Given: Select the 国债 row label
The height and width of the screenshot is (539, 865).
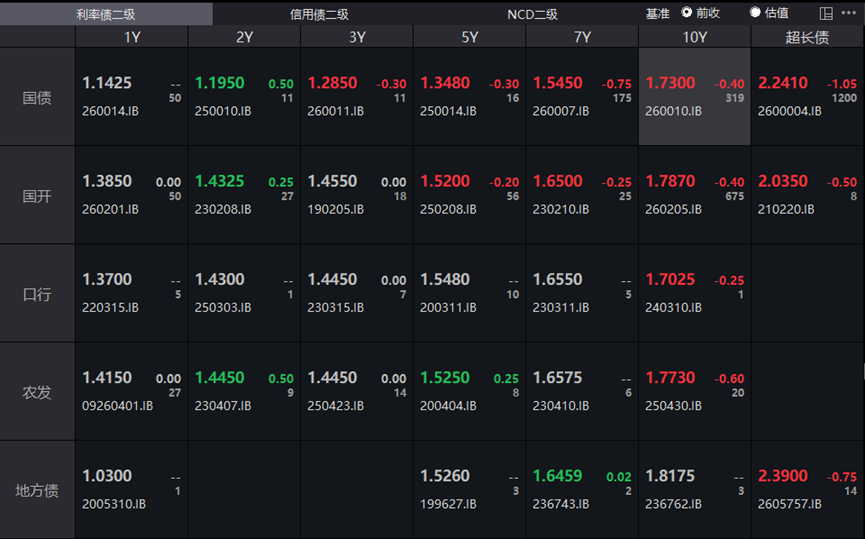Looking at the screenshot, I should pyautogui.click(x=37, y=98).
